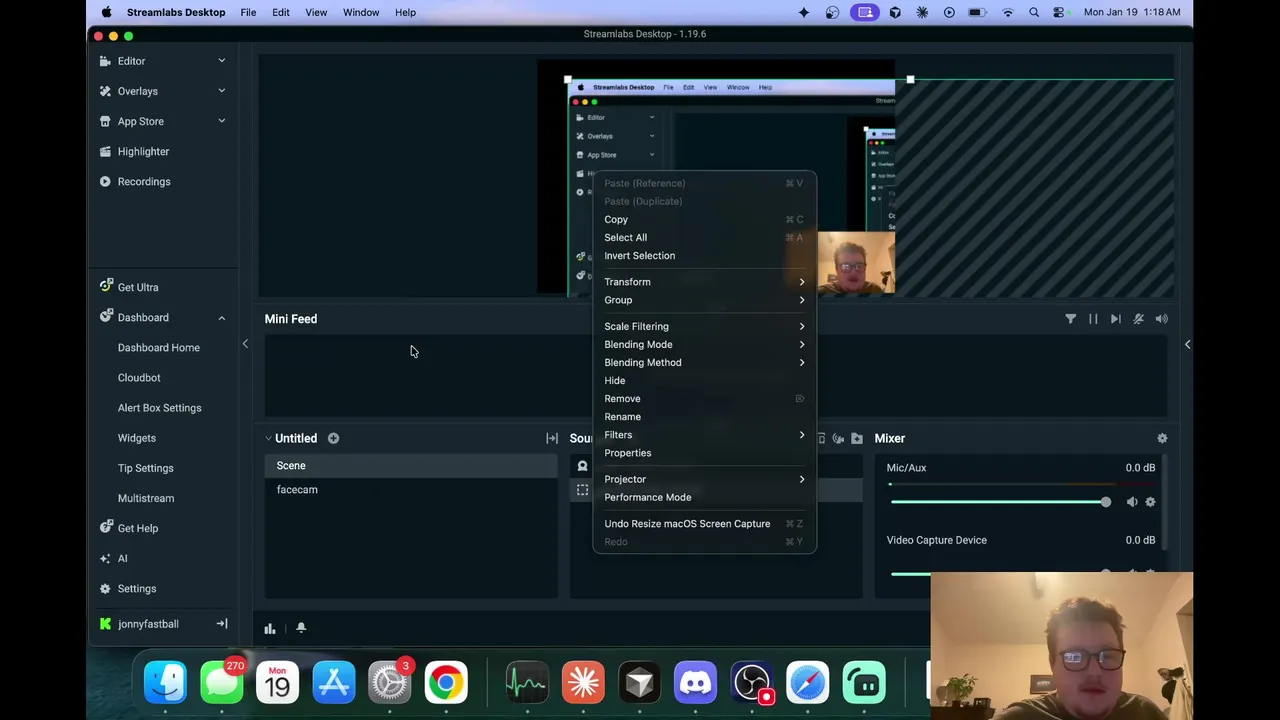This screenshot has height=720, width=1280.
Task: Open the Scale Filtering submenu
Action: 704,326
